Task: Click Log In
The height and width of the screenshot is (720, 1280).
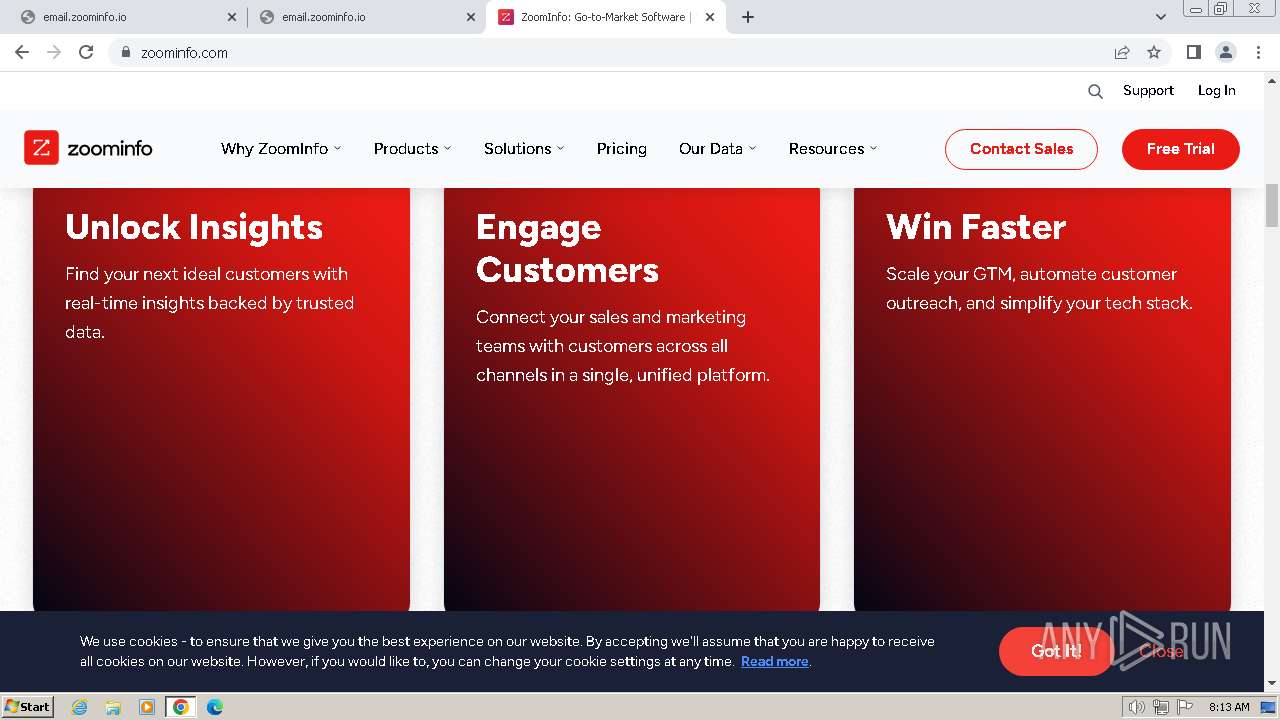Action: pos(1217,90)
